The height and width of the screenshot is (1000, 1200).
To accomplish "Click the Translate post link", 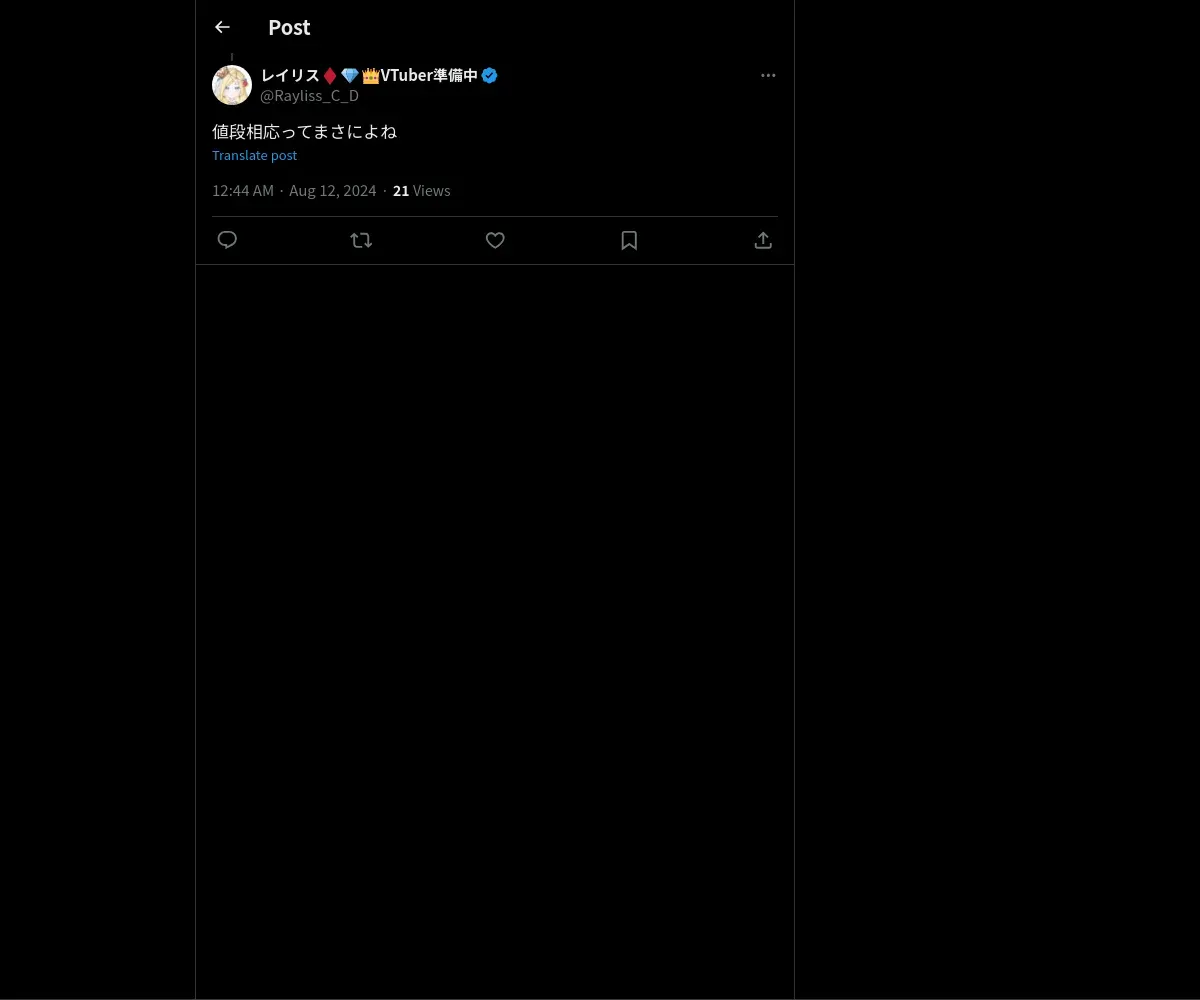I will pyautogui.click(x=254, y=155).
